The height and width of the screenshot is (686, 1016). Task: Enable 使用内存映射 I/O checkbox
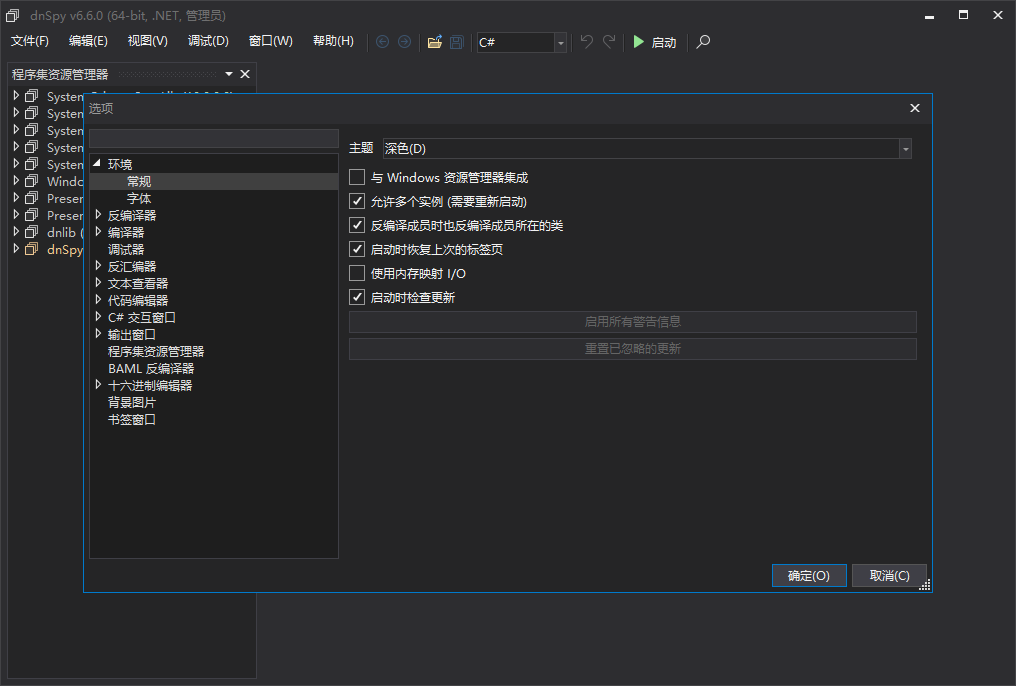tap(357, 273)
